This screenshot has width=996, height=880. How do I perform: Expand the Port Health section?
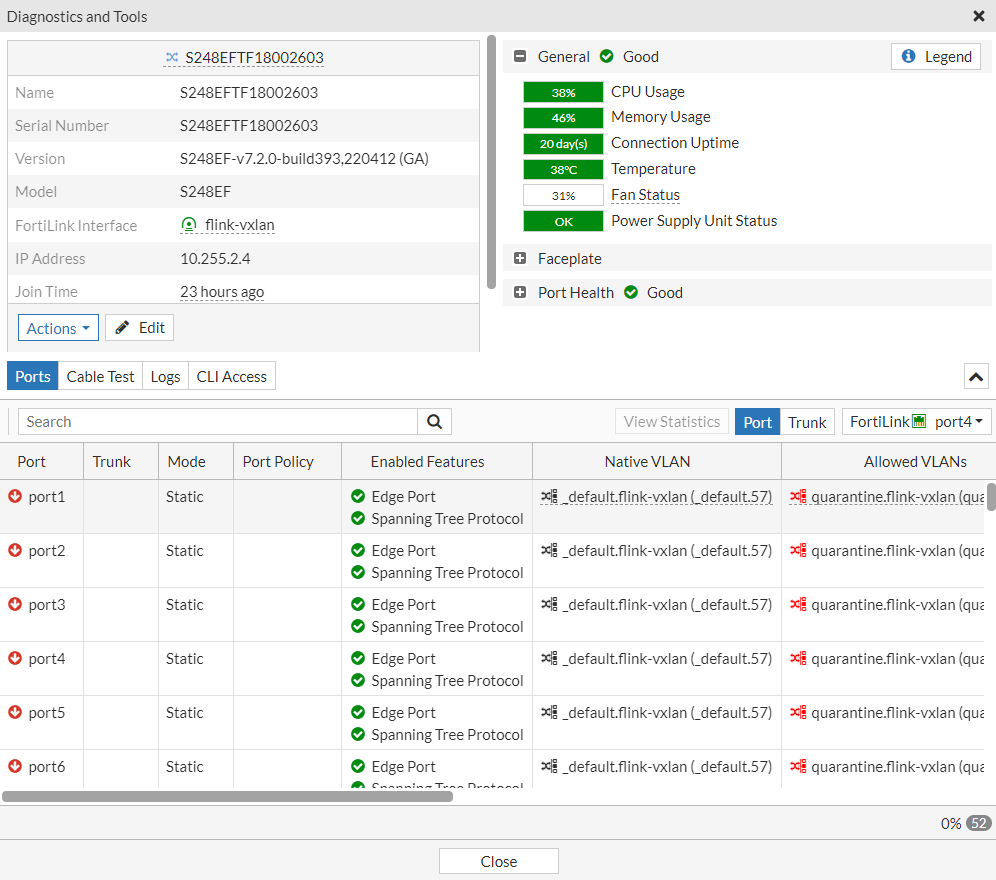[x=520, y=292]
